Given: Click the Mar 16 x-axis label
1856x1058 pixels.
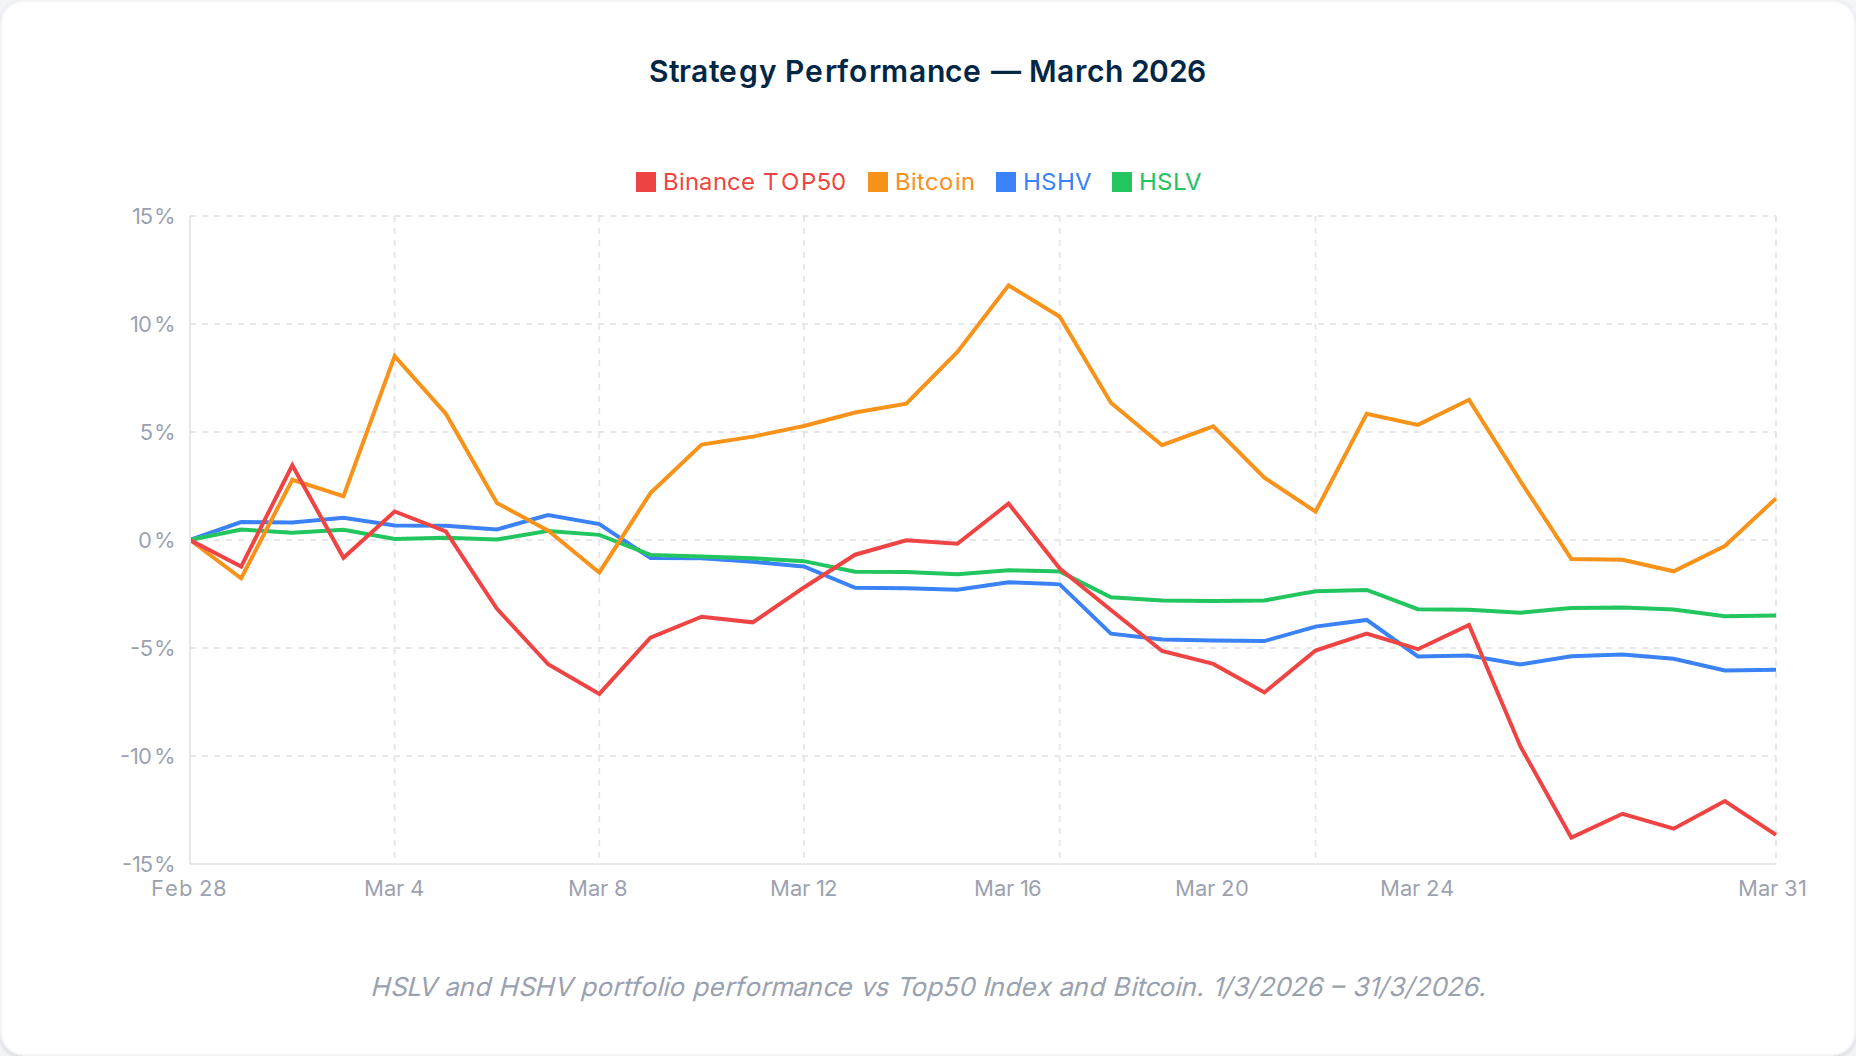Looking at the screenshot, I should click(x=1008, y=888).
